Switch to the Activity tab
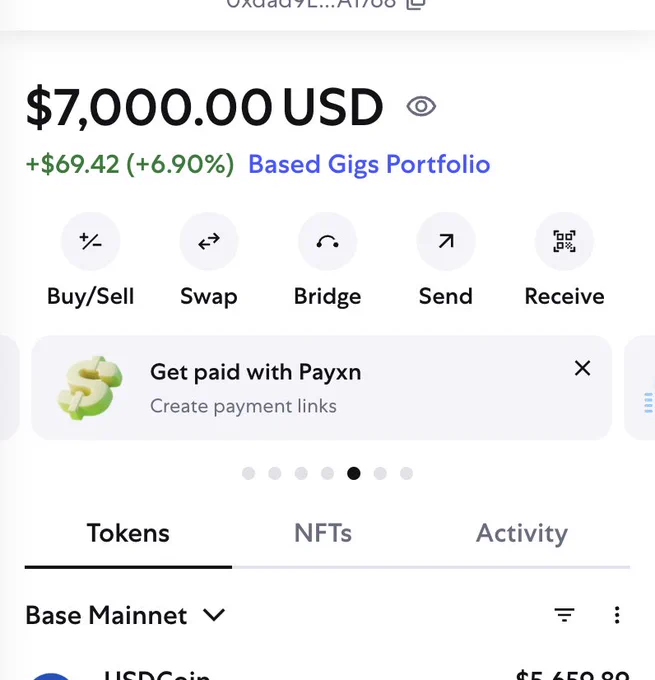This screenshot has width=655, height=680. click(x=522, y=533)
